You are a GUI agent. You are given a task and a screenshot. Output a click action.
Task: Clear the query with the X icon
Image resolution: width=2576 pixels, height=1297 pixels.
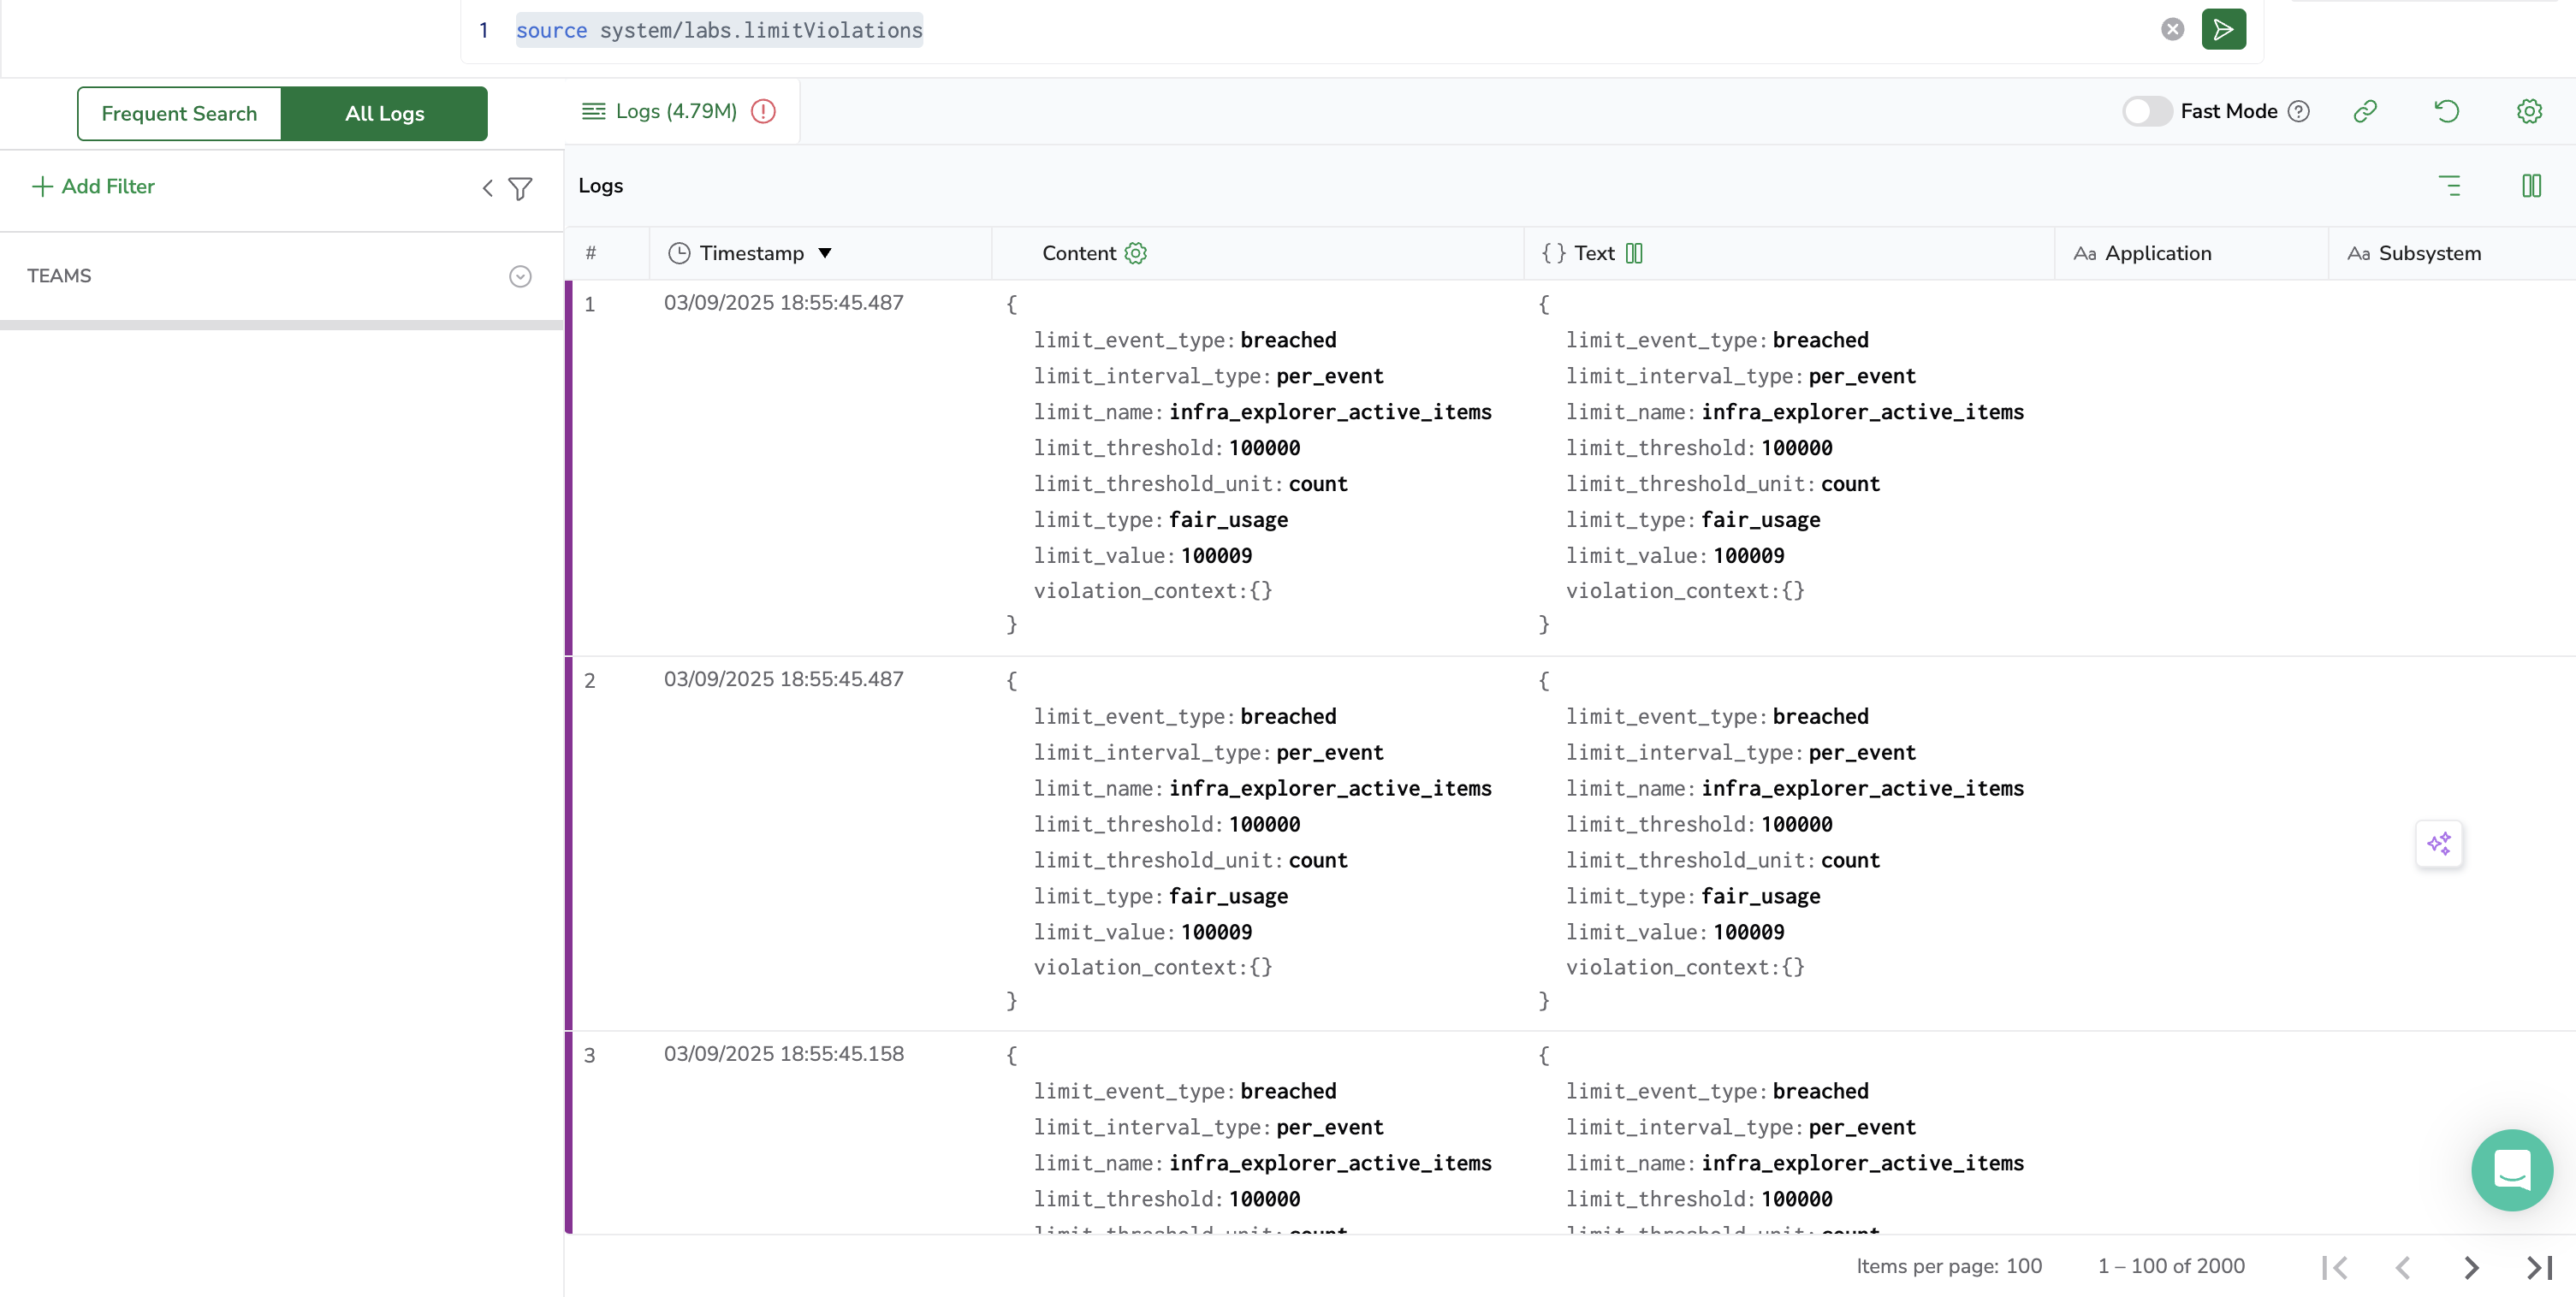coord(2172,29)
